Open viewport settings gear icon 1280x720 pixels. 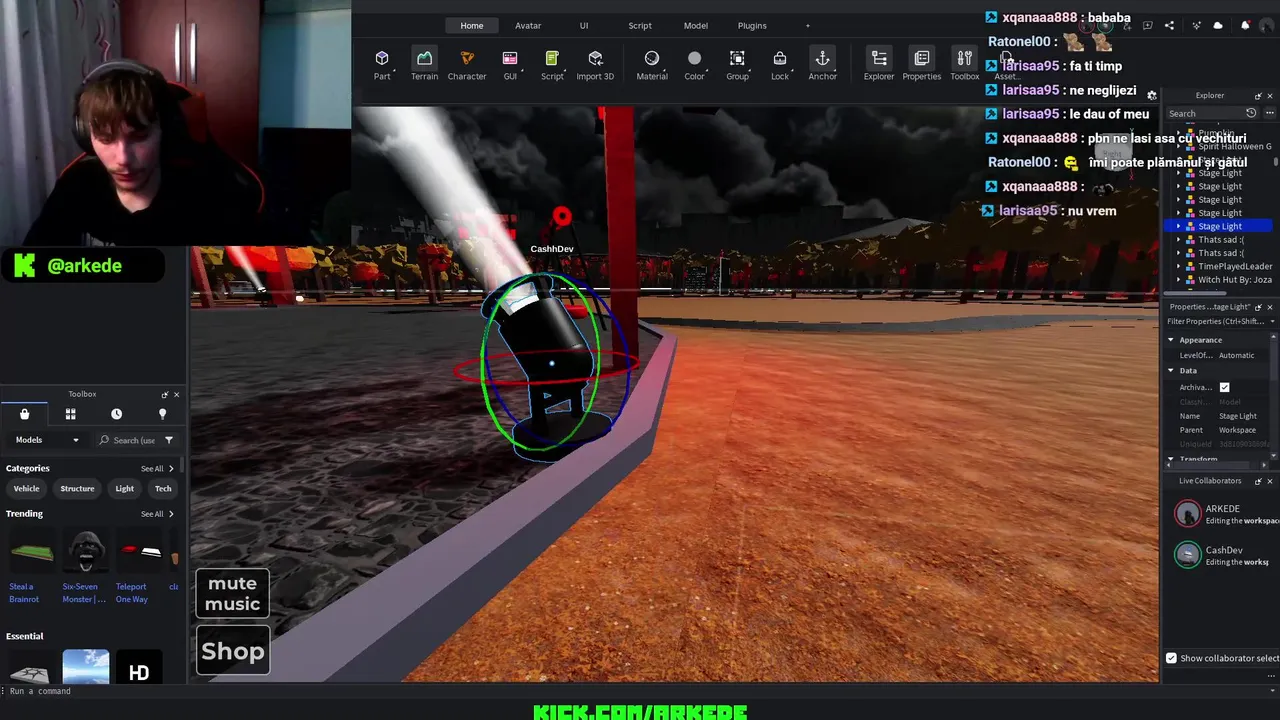click(x=1151, y=96)
